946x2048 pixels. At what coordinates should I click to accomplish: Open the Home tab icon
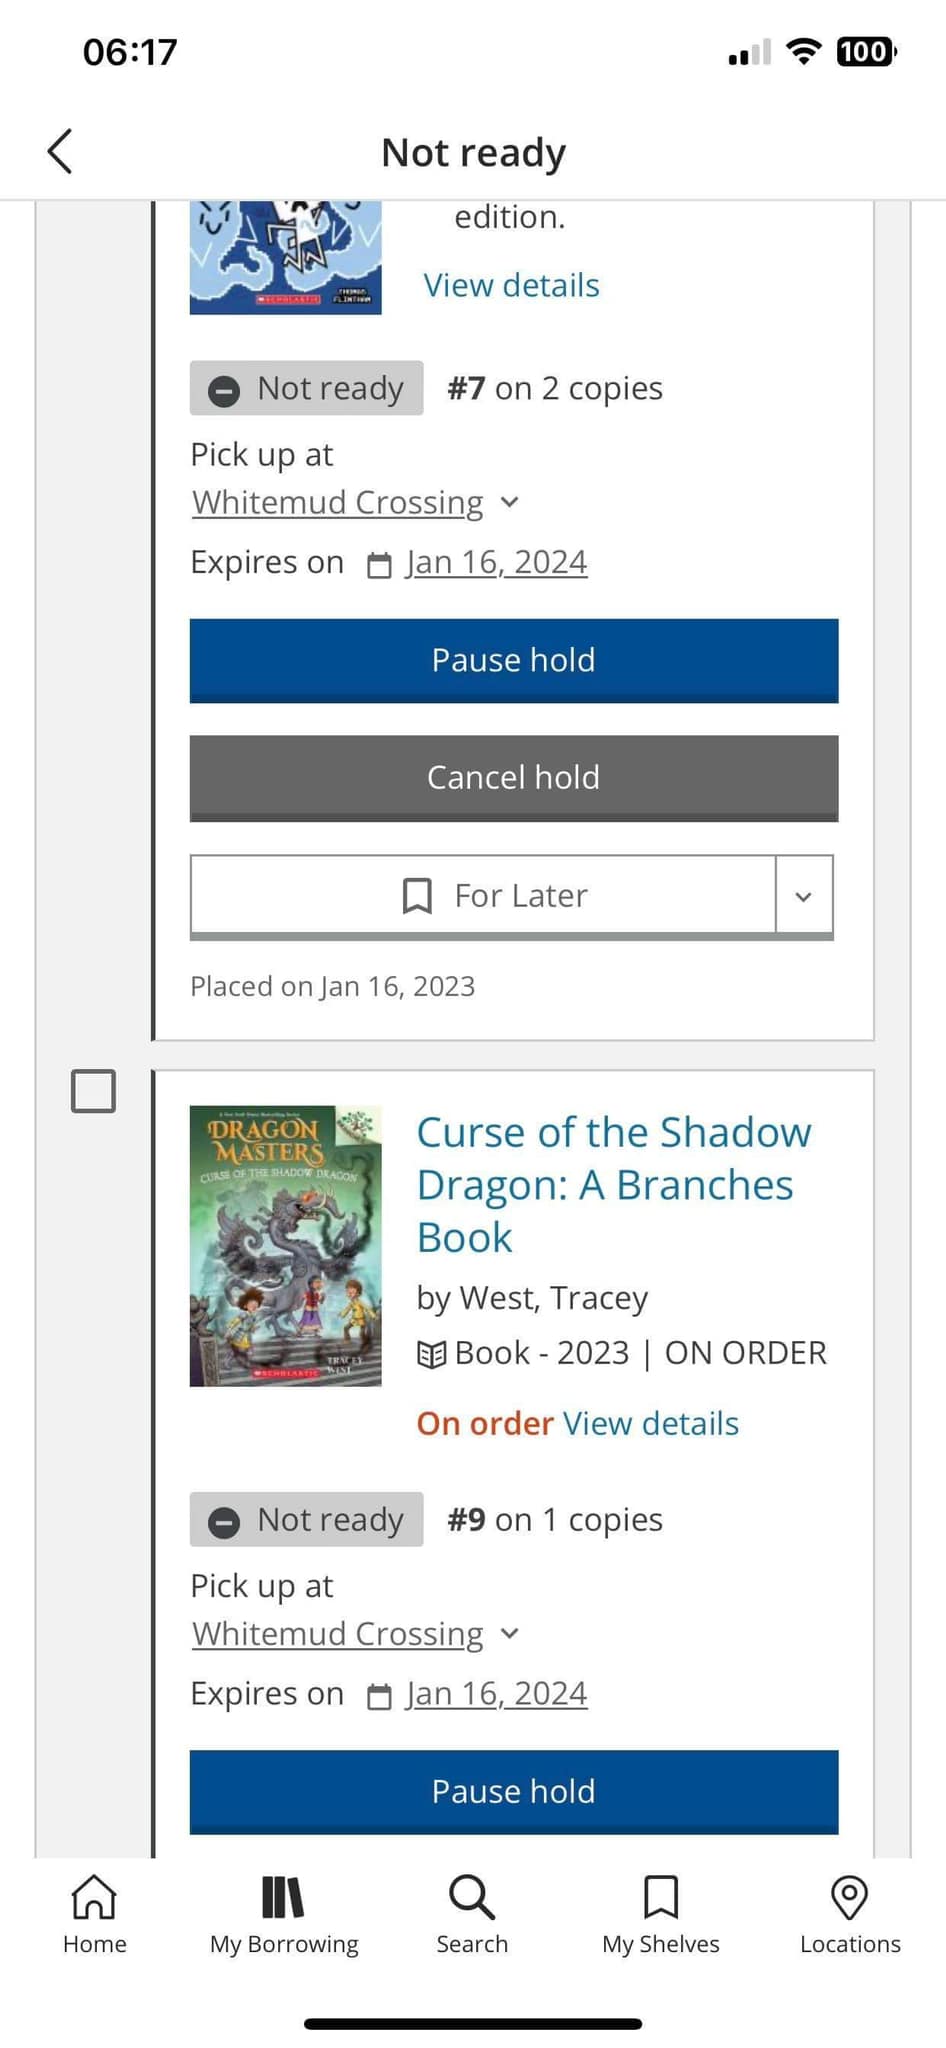pos(94,1897)
